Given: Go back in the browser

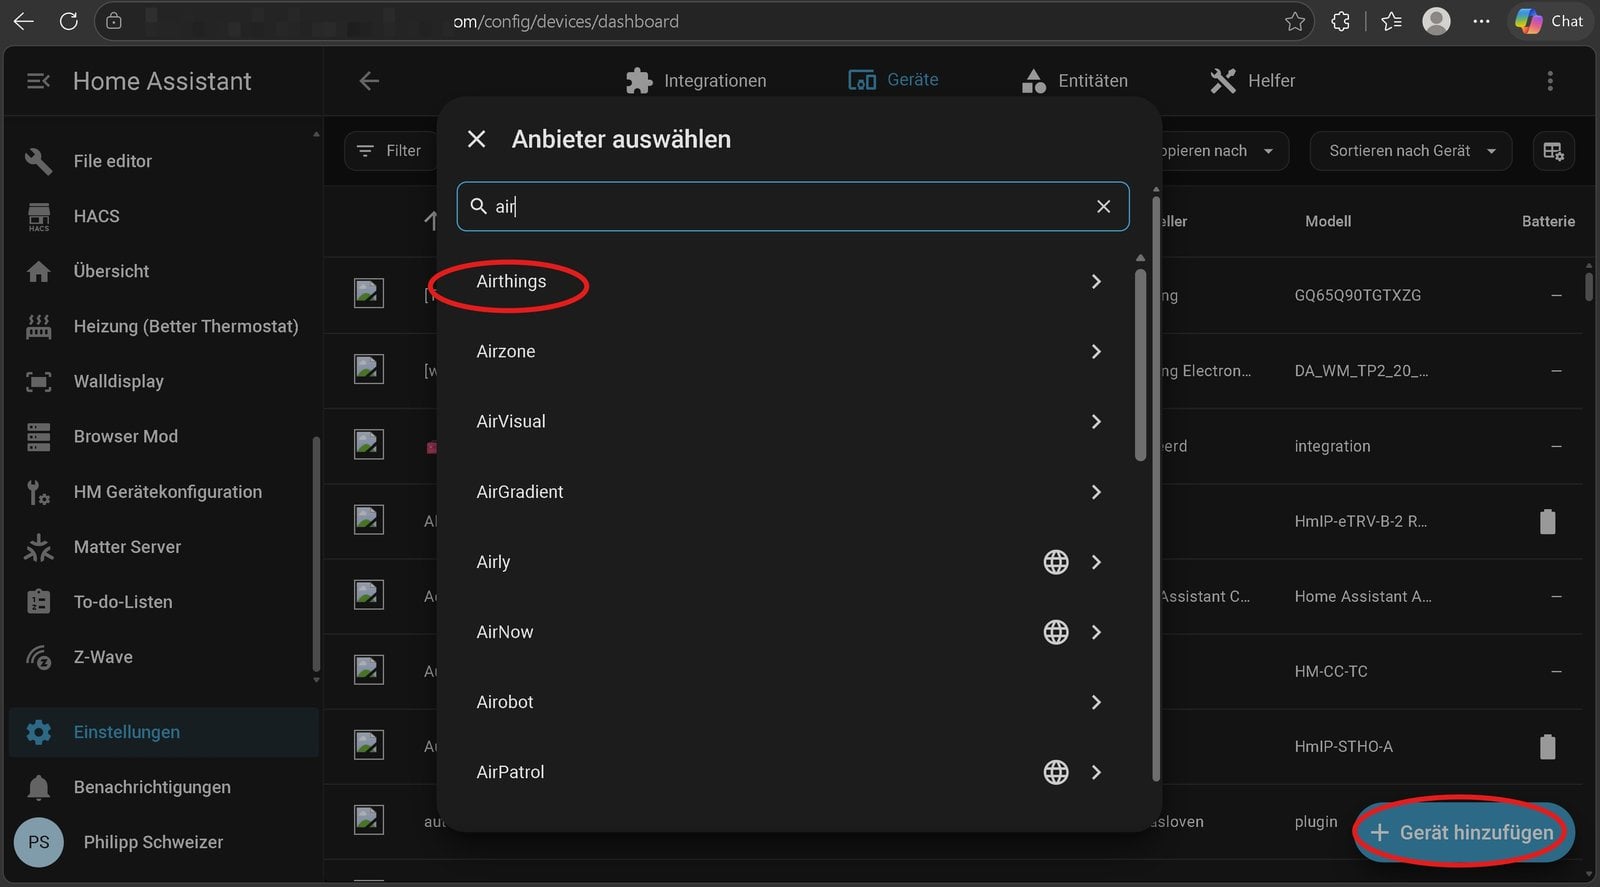Looking at the screenshot, I should click(x=24, y=21).
